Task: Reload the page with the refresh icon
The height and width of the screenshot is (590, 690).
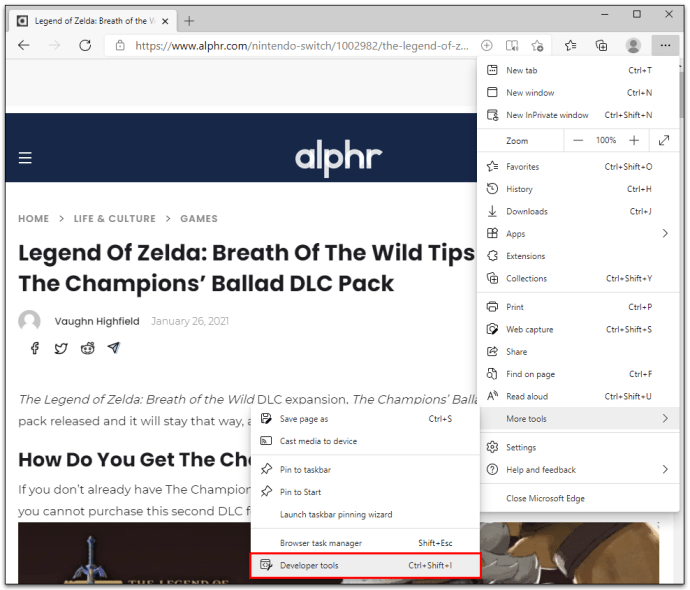Action: (85, 45)
